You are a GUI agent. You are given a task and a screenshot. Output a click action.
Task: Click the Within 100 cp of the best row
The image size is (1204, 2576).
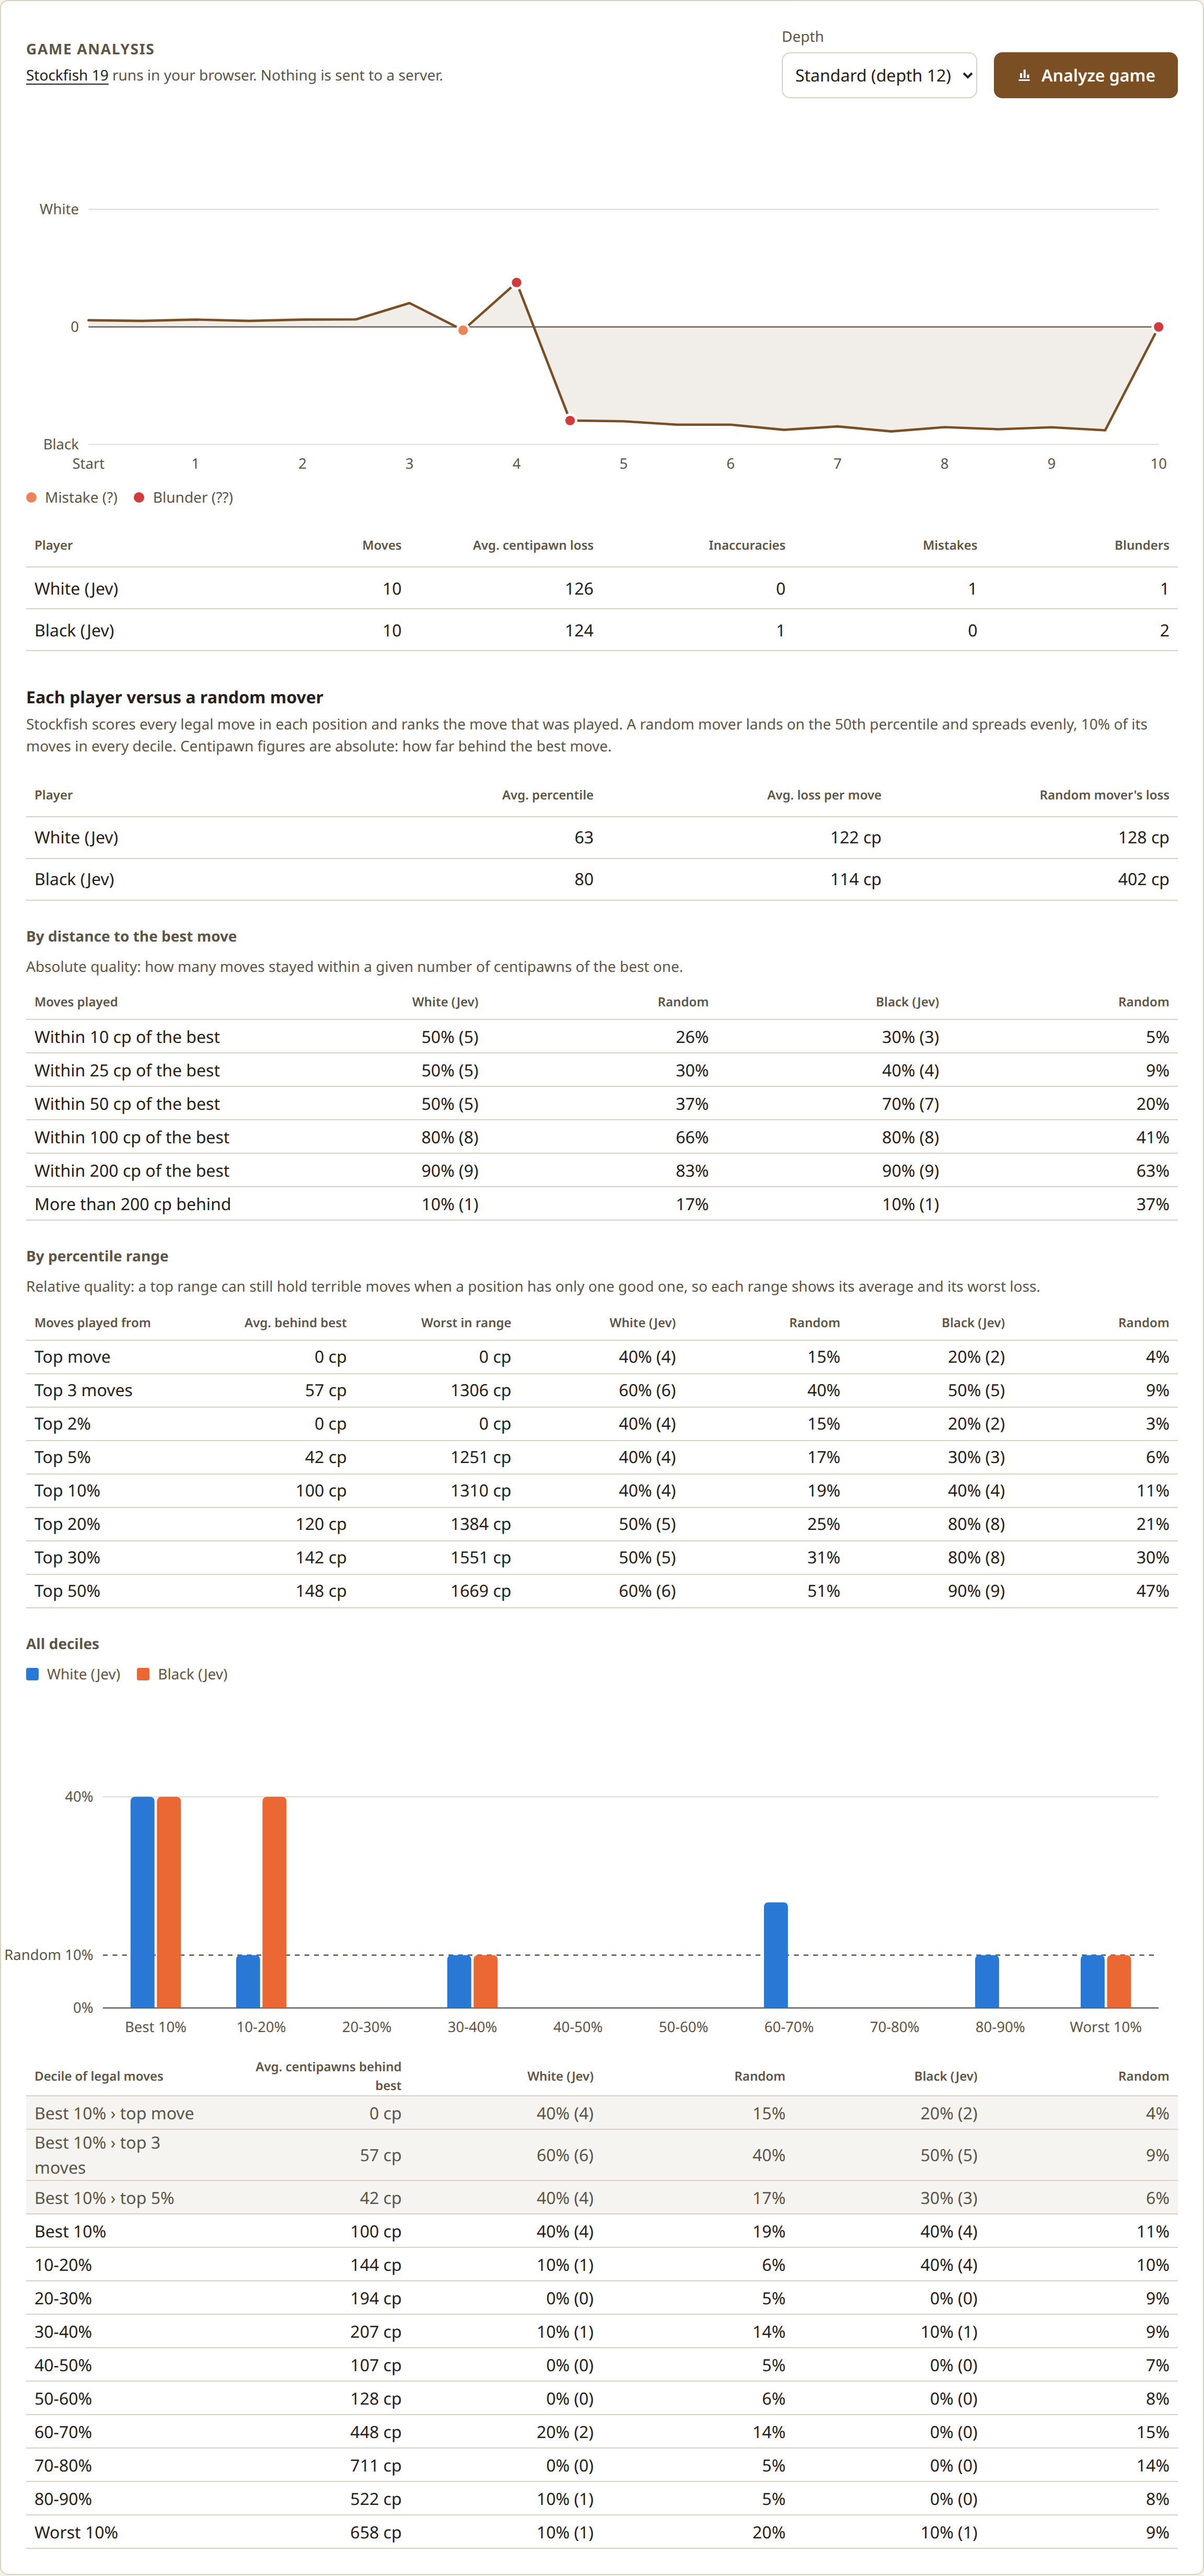coord(602,1137)
